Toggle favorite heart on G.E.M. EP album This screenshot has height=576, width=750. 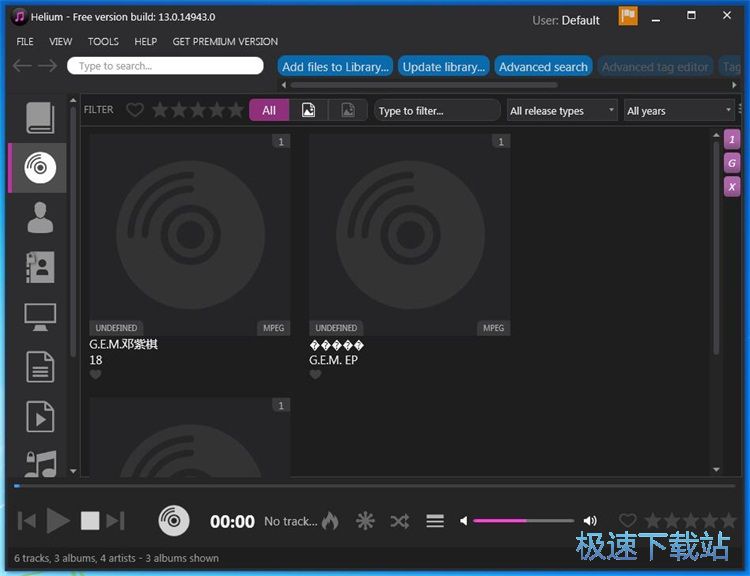(315, 375)
